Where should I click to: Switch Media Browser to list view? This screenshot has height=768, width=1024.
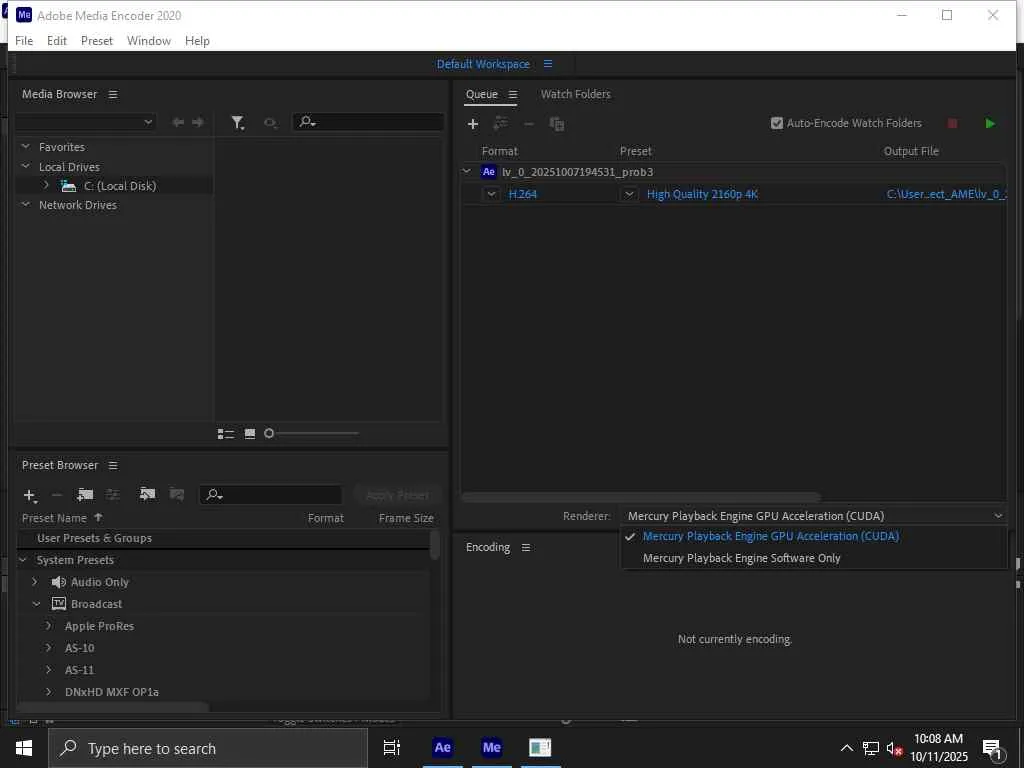coord(226,434)
